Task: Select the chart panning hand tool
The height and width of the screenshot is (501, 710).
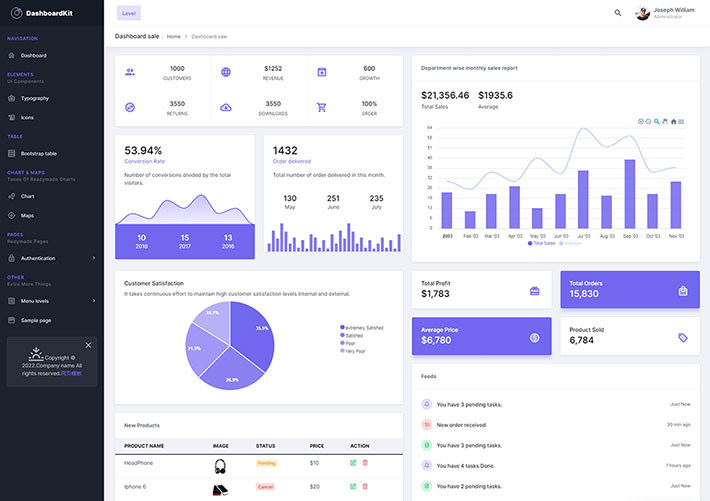Action: tap(665, 121)
